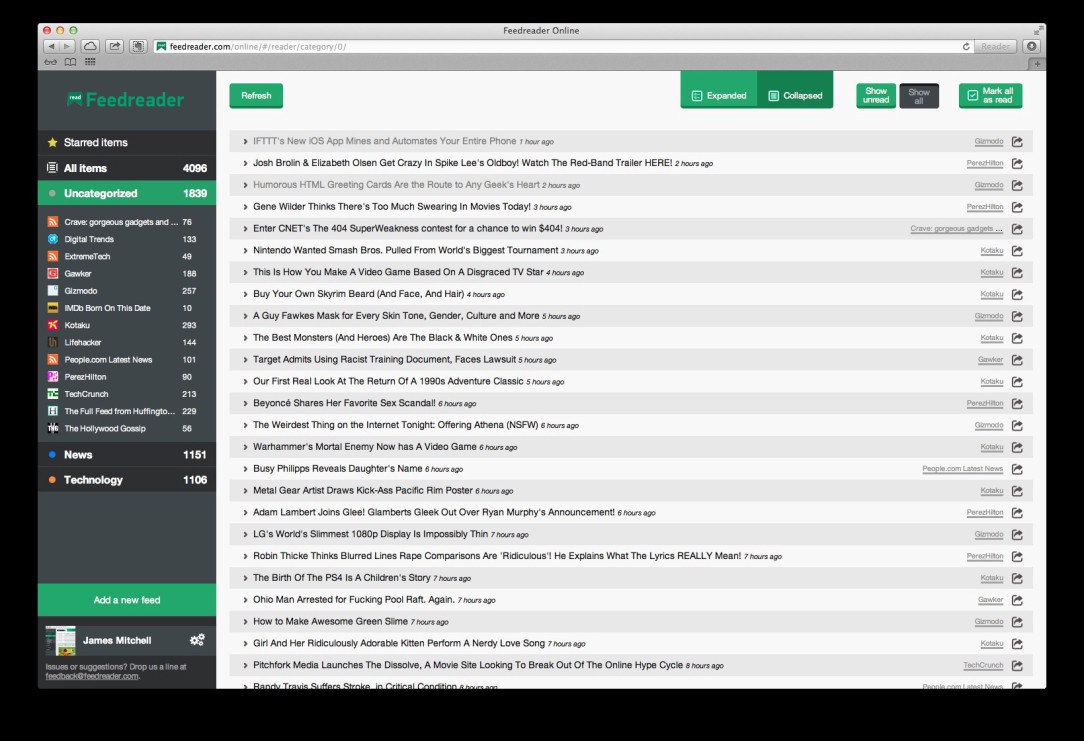This screenshot has height=741, width=1084.
Task: Click PerezHilton feed icon in sidebar
Action: [53, 377]
